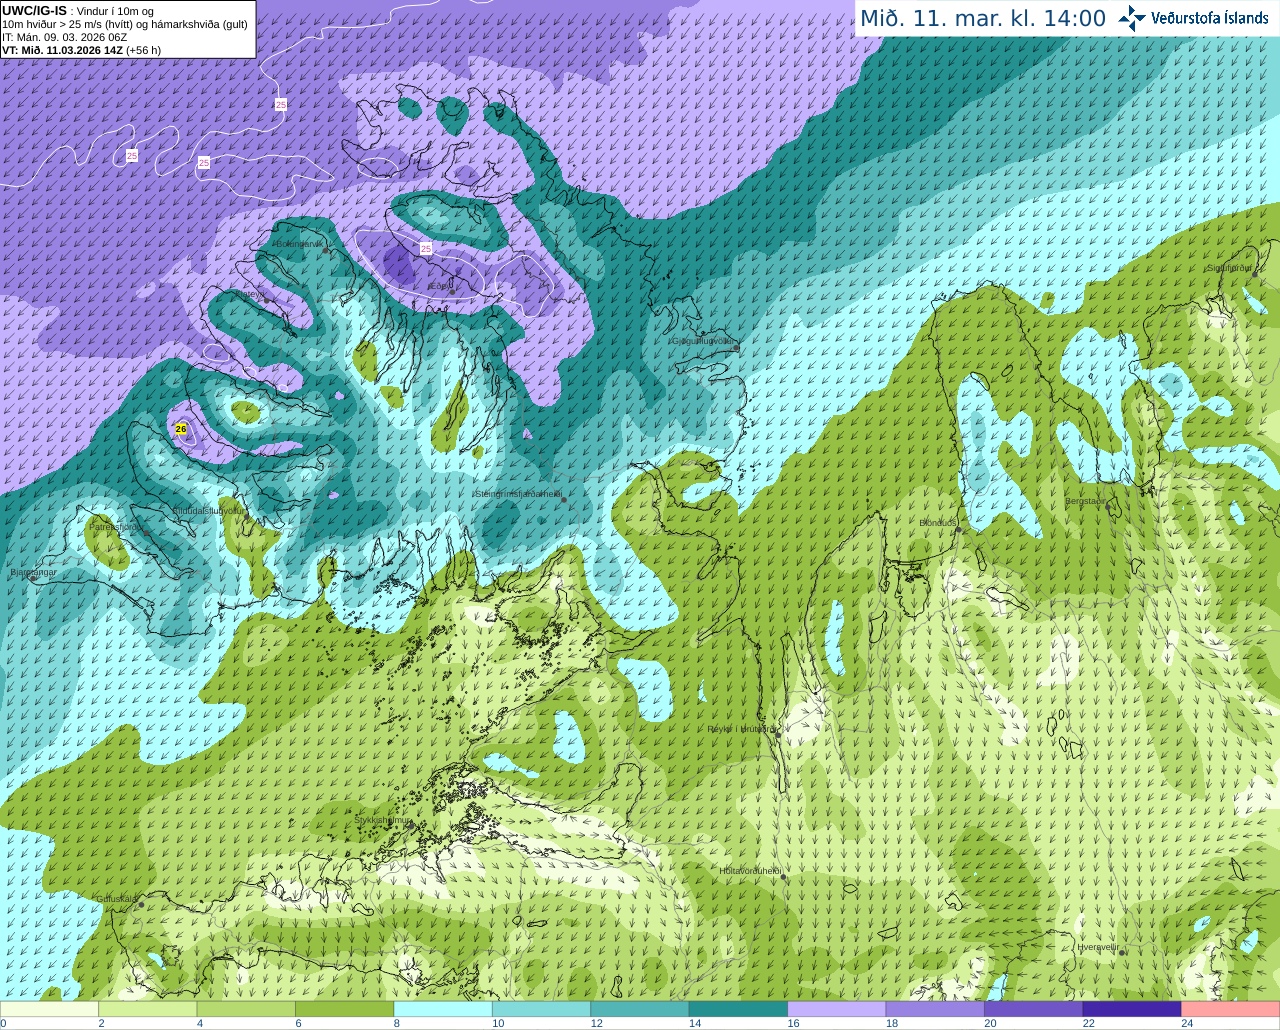Click the 'IT: Mán. 09. 03. 2026 06Z' line
The width and height of the screenshot is (1280, 1030).
[x=65, y=37]
